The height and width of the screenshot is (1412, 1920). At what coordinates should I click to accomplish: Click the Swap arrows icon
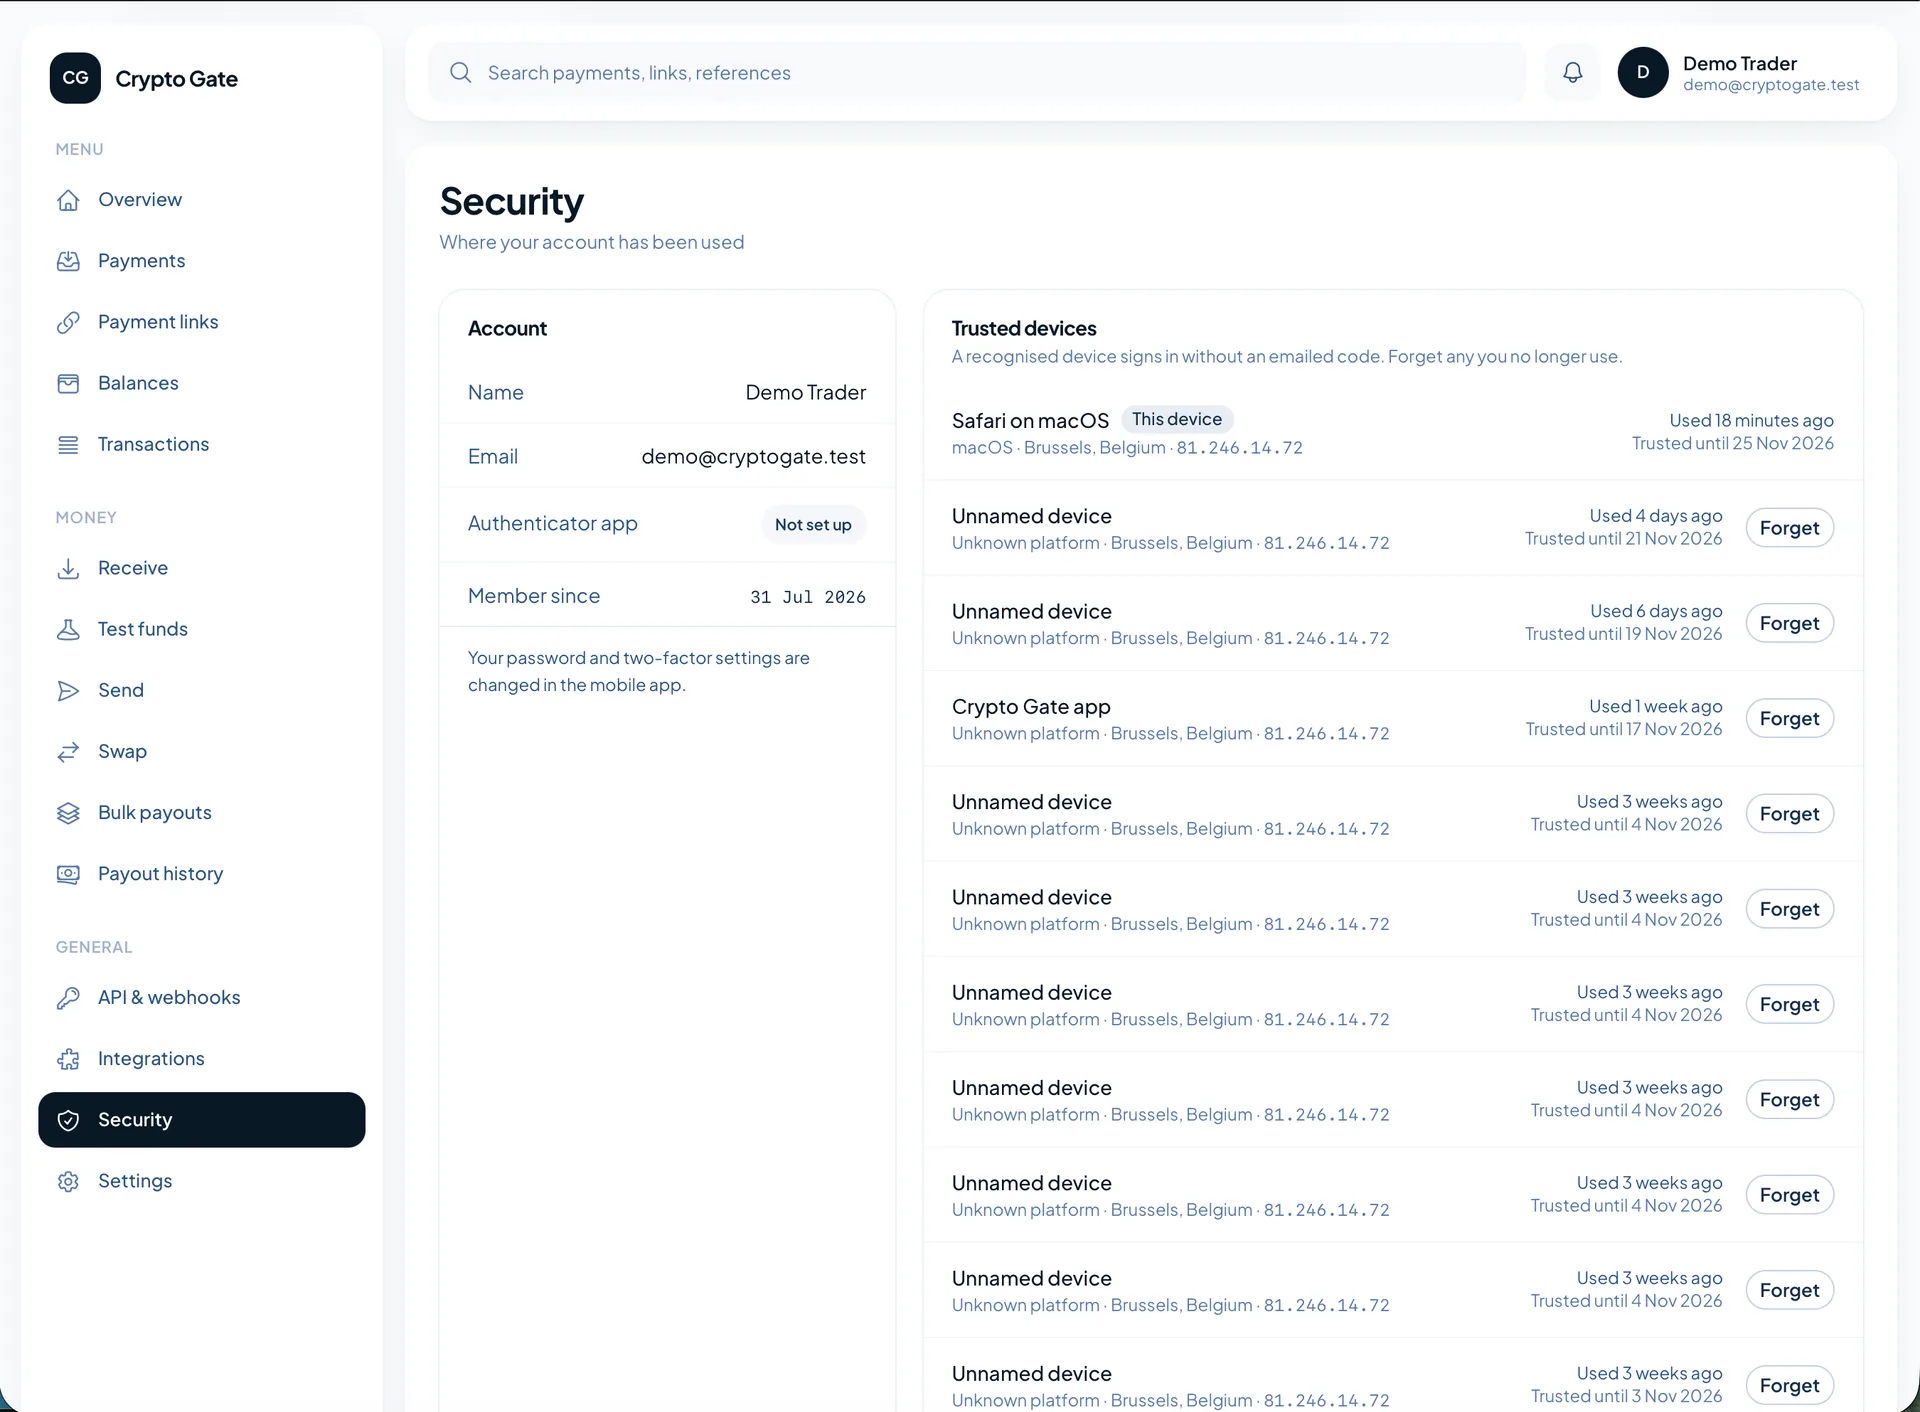click(68, 752)
